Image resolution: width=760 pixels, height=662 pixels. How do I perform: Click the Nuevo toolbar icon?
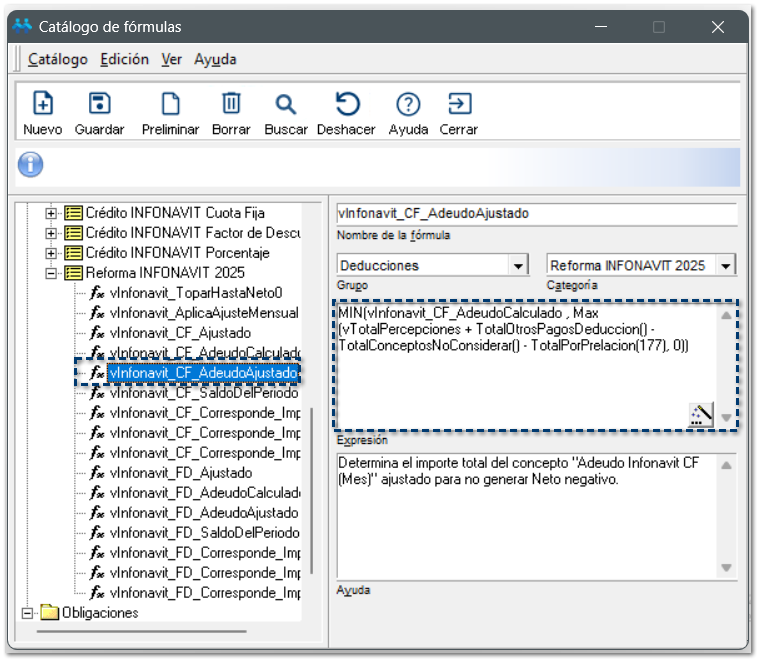coord(43,105)
